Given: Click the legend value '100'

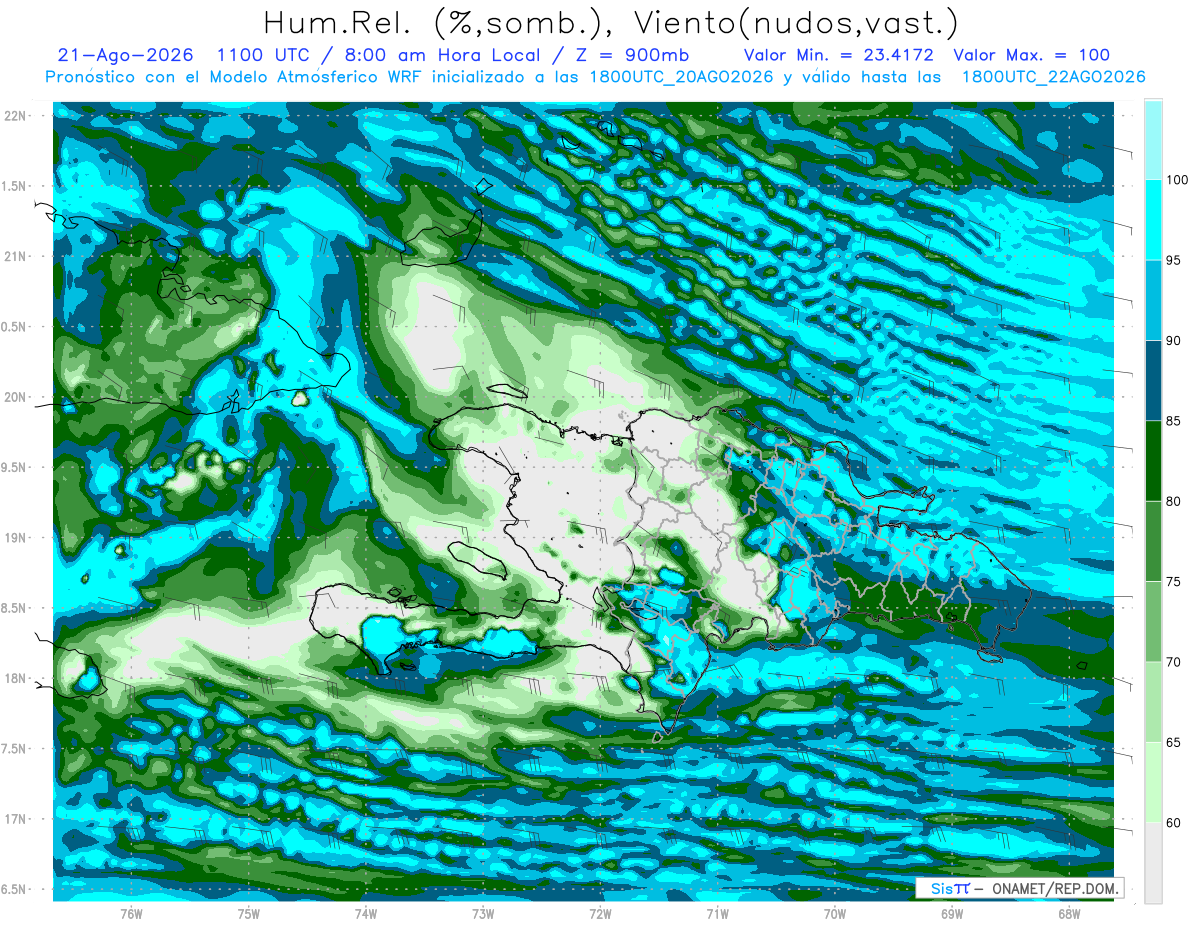Looking at the screenshot, I should click(x=1177, y=180).
